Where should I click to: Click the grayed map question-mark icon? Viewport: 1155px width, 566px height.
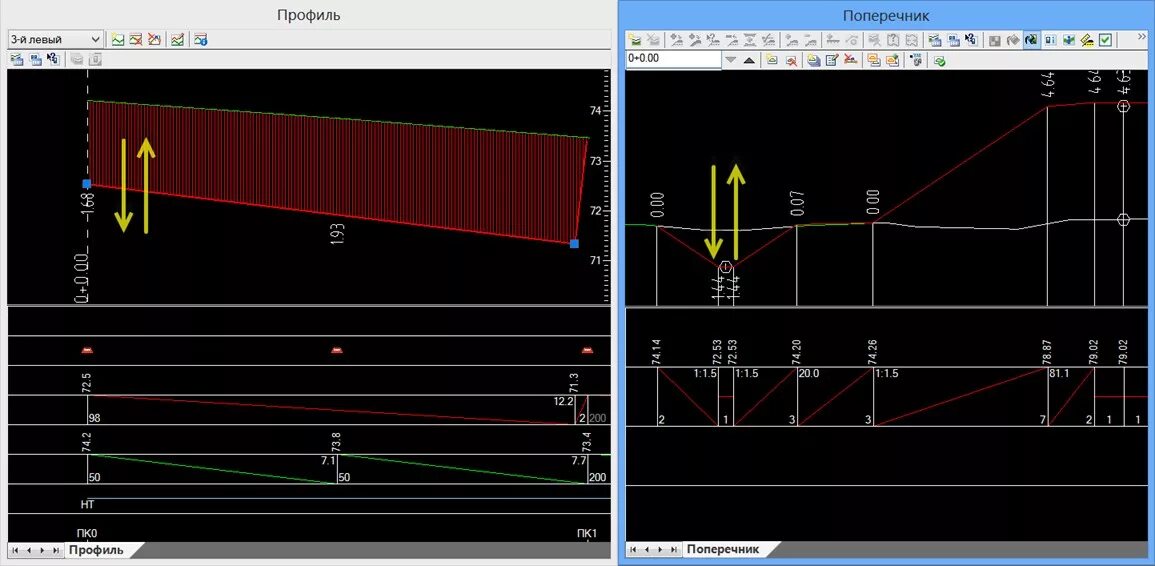tap(894, 40)
